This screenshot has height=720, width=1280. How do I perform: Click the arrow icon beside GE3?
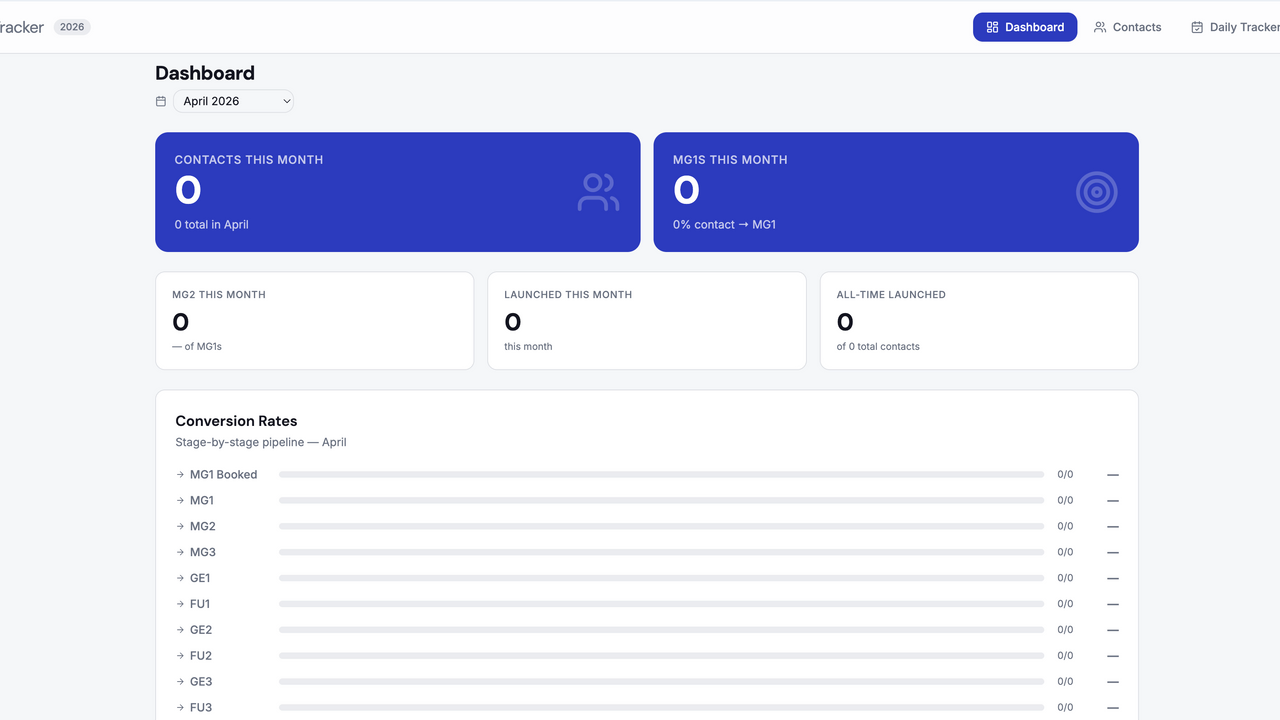180,683
